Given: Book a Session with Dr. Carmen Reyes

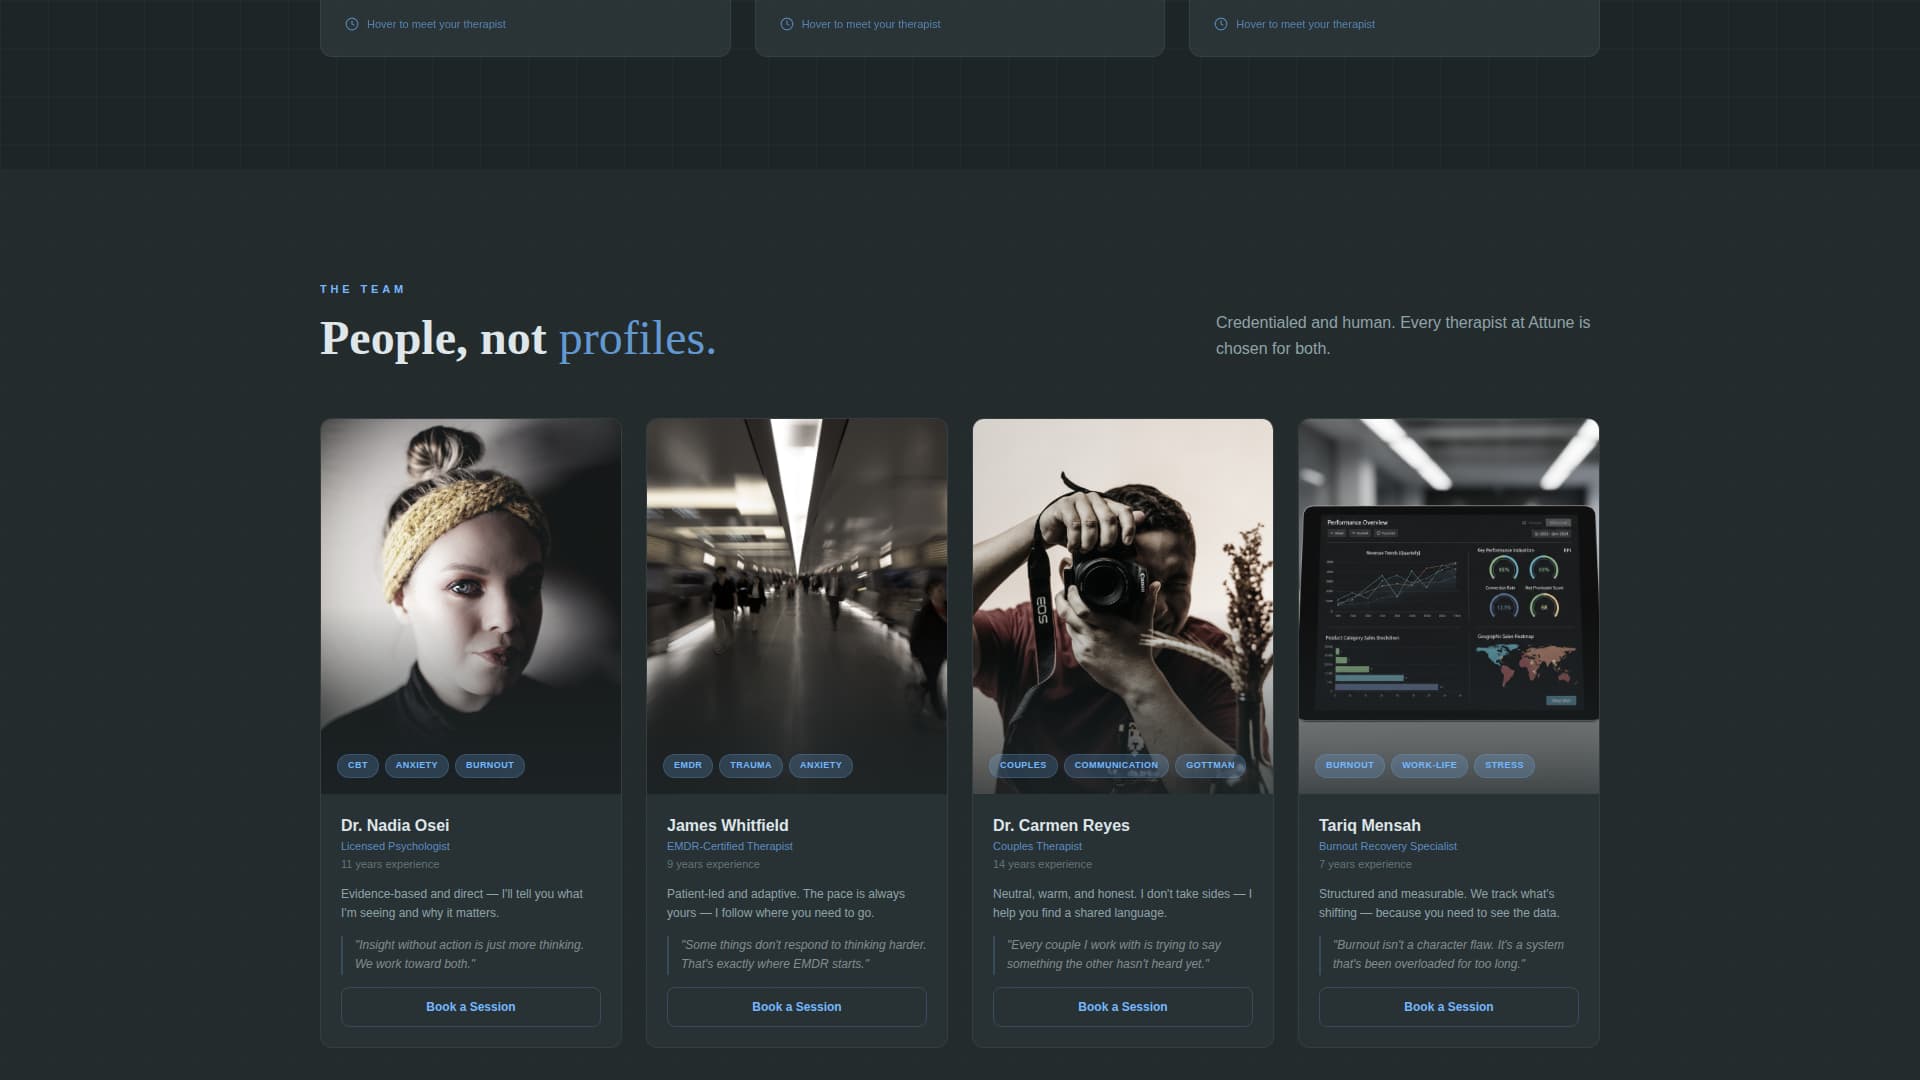Looking at the screenshot, I should tap(1122, 1007).
